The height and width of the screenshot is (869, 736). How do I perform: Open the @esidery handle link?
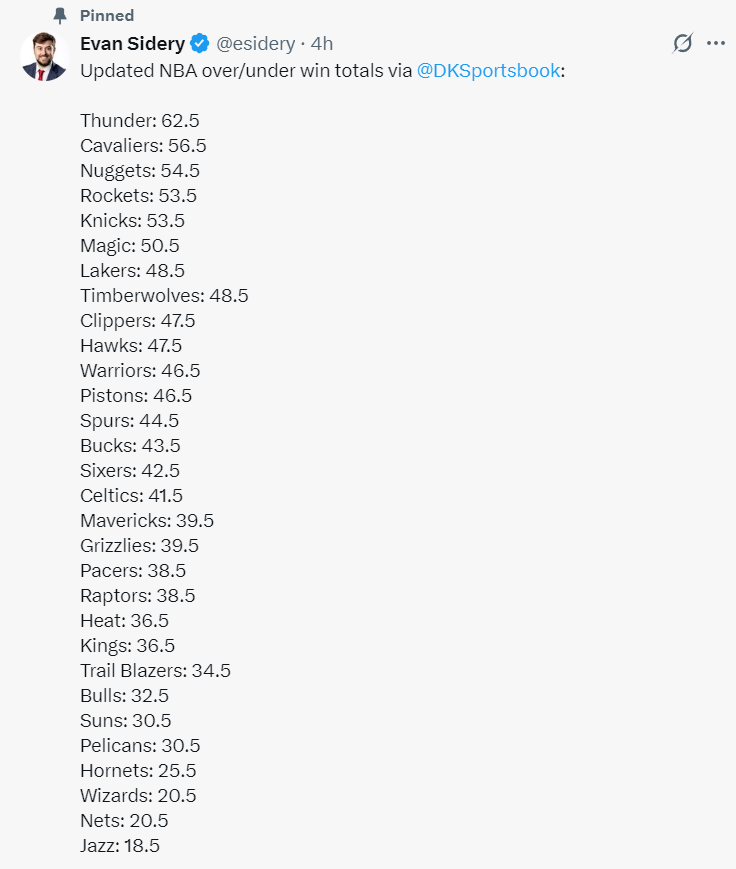pos(256,43)
